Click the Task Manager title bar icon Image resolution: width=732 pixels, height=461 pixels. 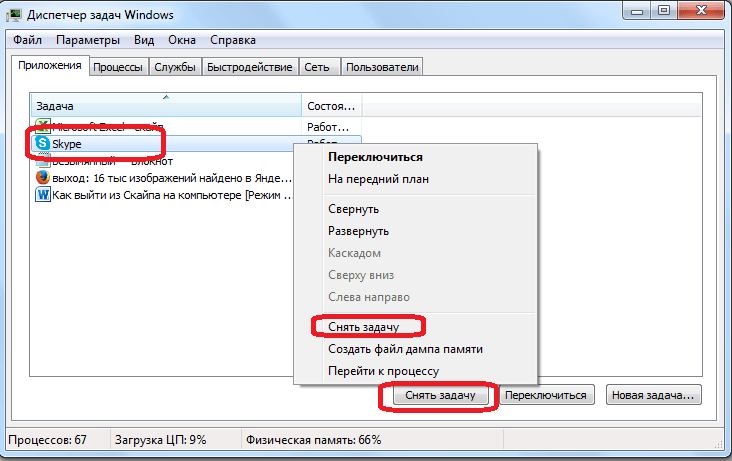point(14,15)
